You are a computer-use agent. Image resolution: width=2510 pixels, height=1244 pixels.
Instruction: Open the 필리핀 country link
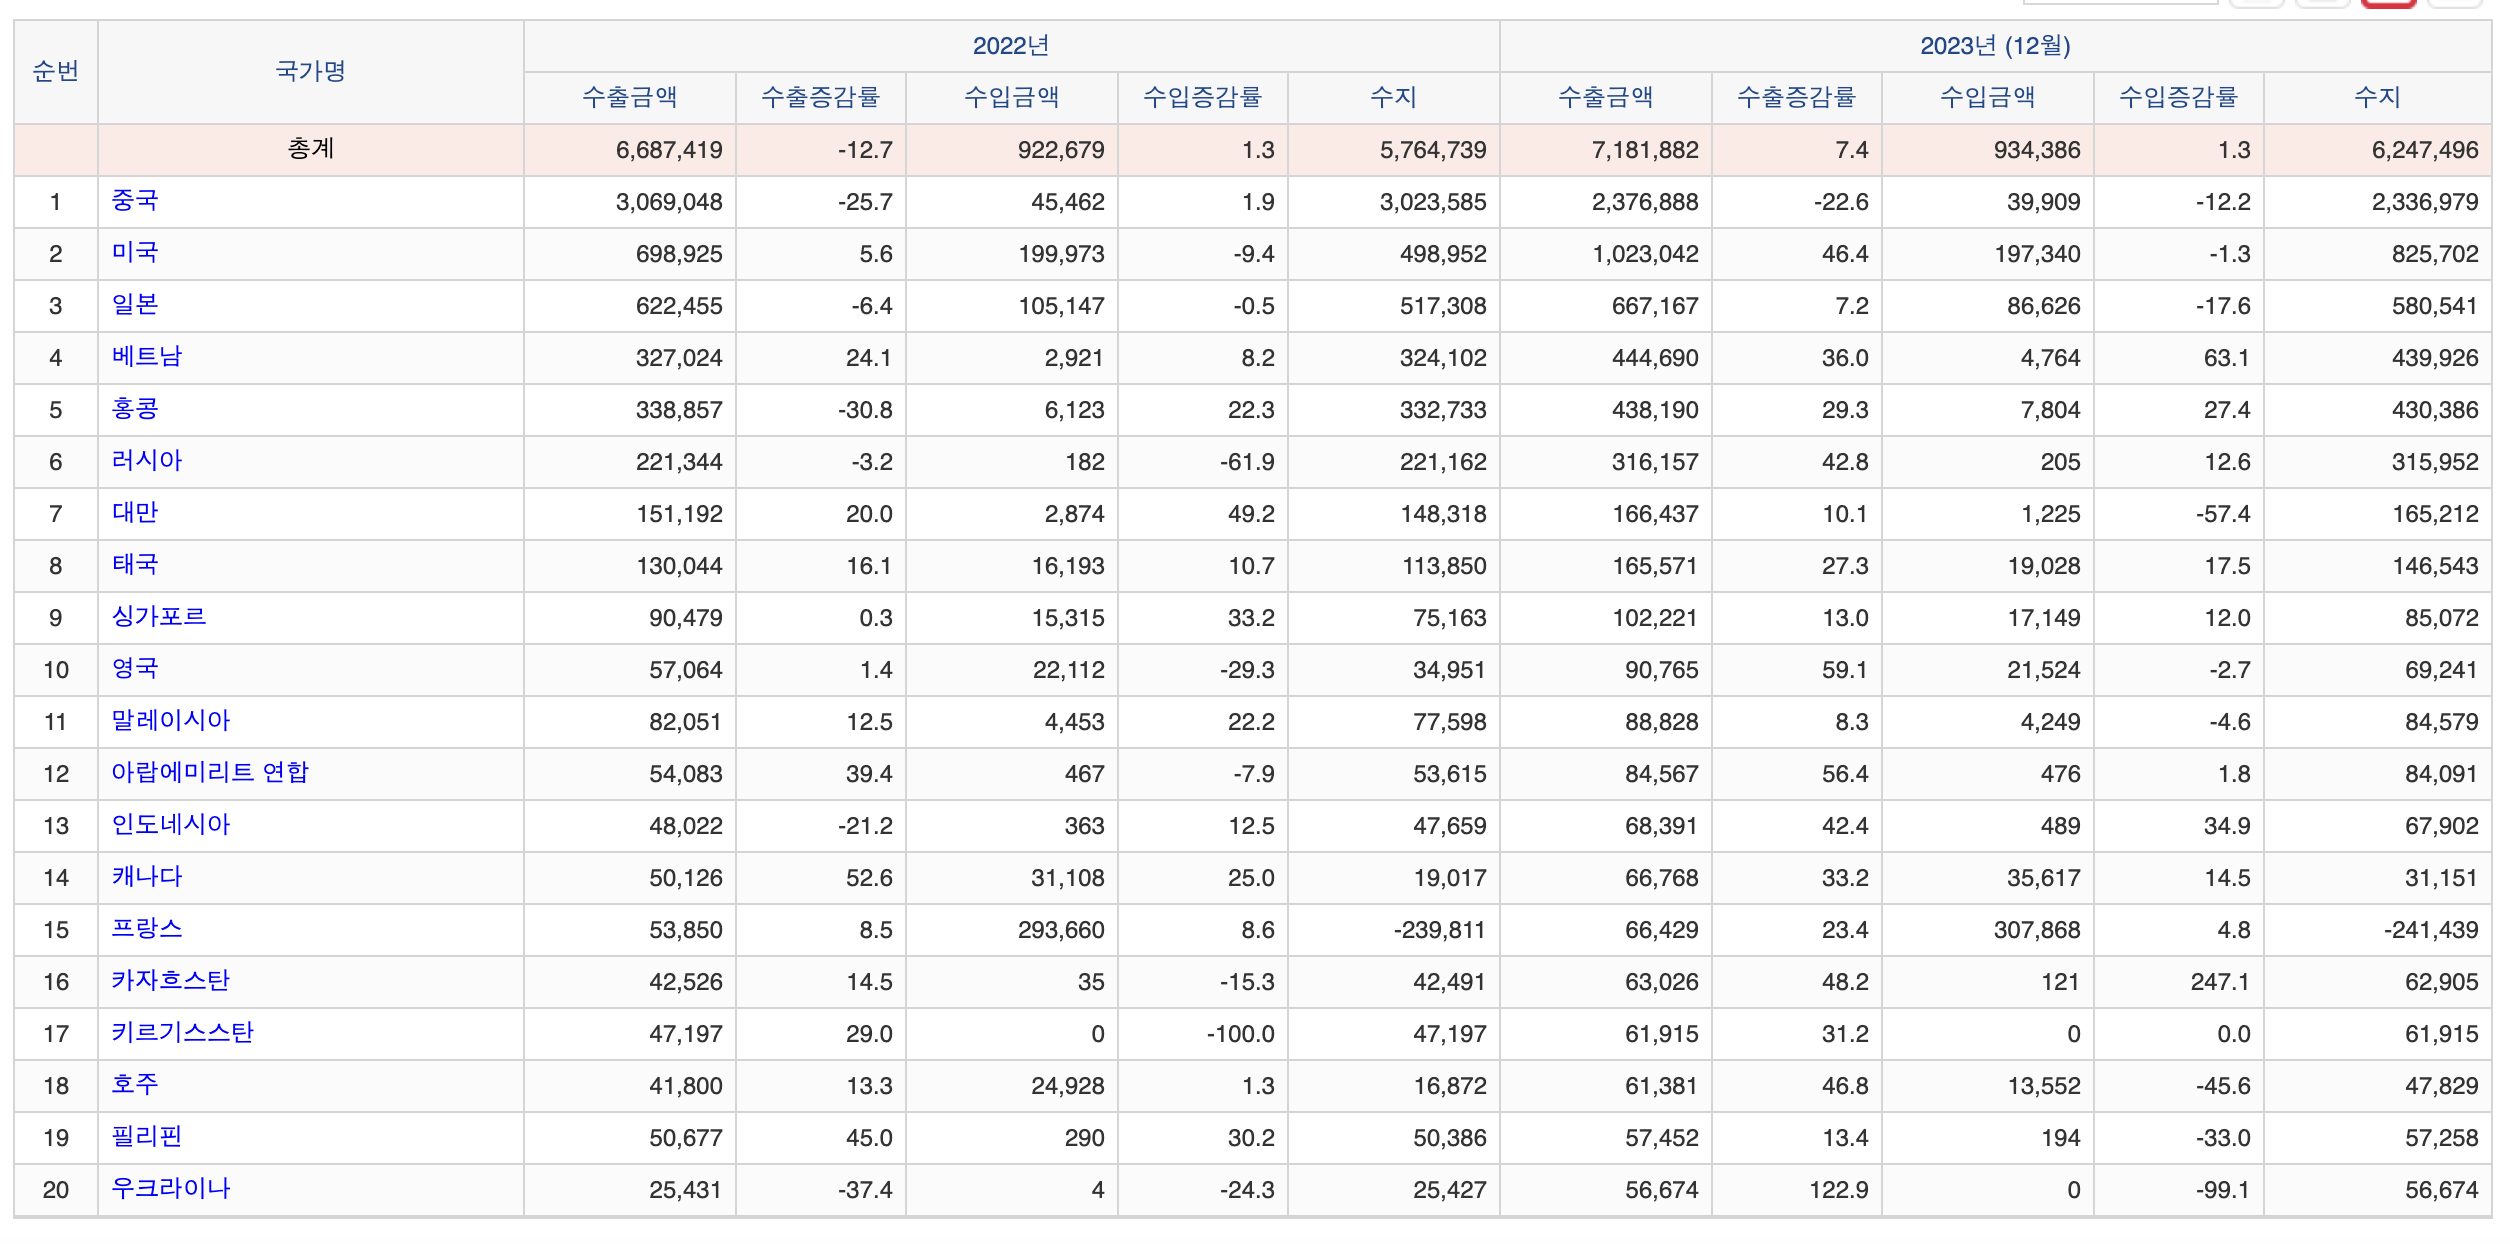pos(147,1137)
